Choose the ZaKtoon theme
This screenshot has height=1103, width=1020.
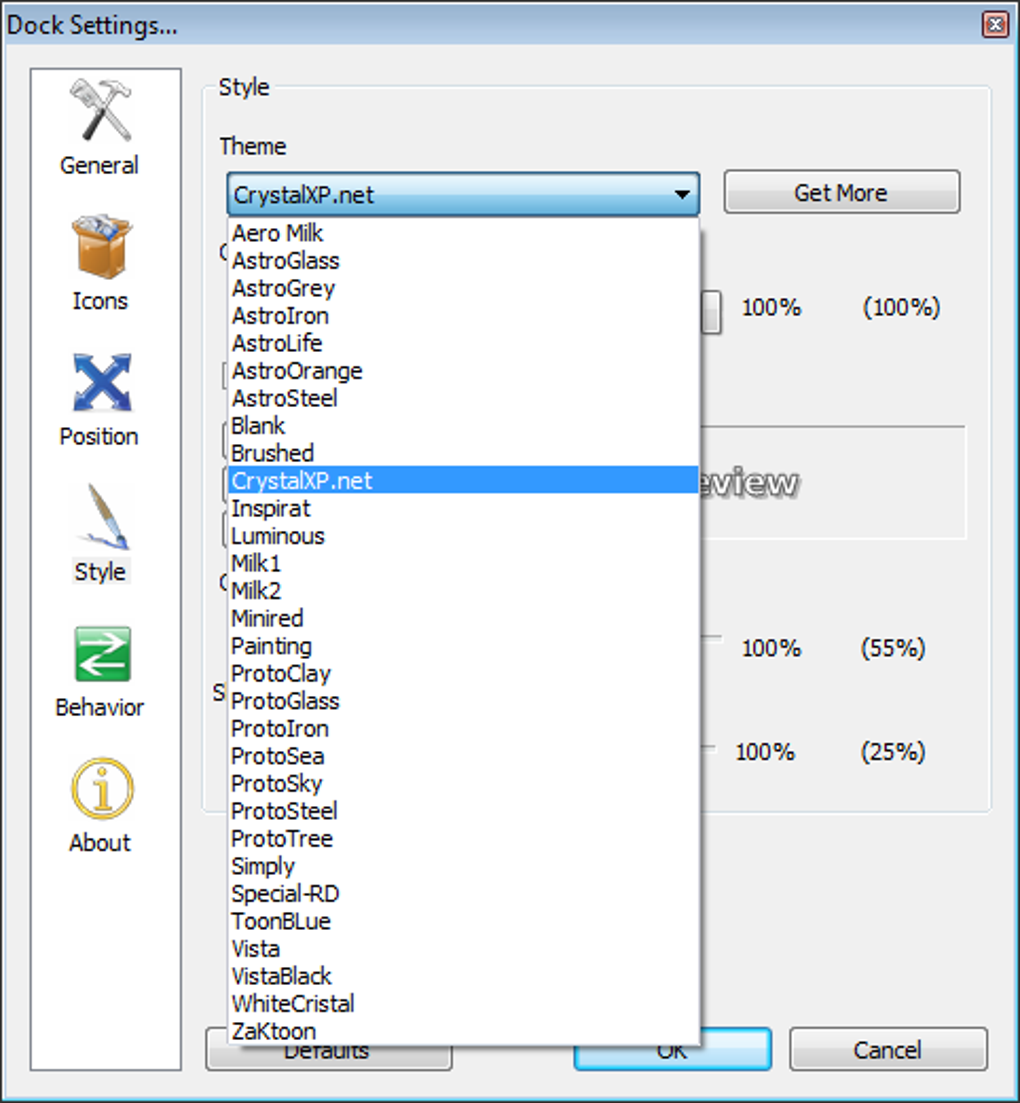tap(273, 1031)
